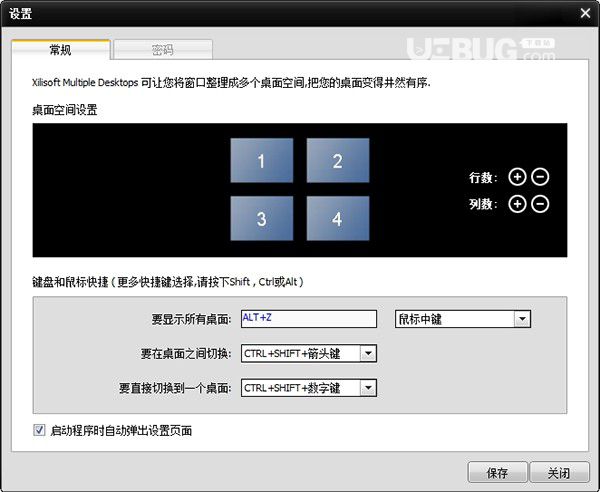Viewport: 600px width, 492px height.
Task: Expand the 鼠标中键 dropdown arrow
Action: pos(522,319)
